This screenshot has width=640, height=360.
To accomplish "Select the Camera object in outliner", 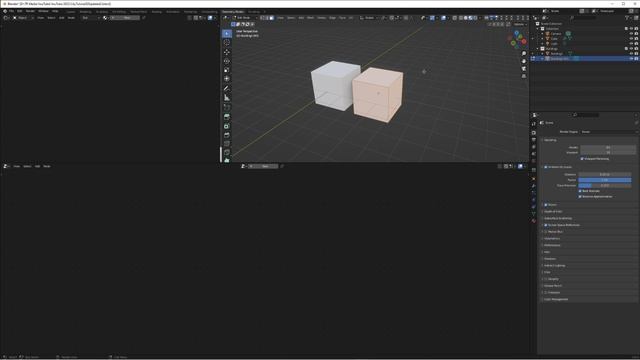I will click(x=556, y=33).
